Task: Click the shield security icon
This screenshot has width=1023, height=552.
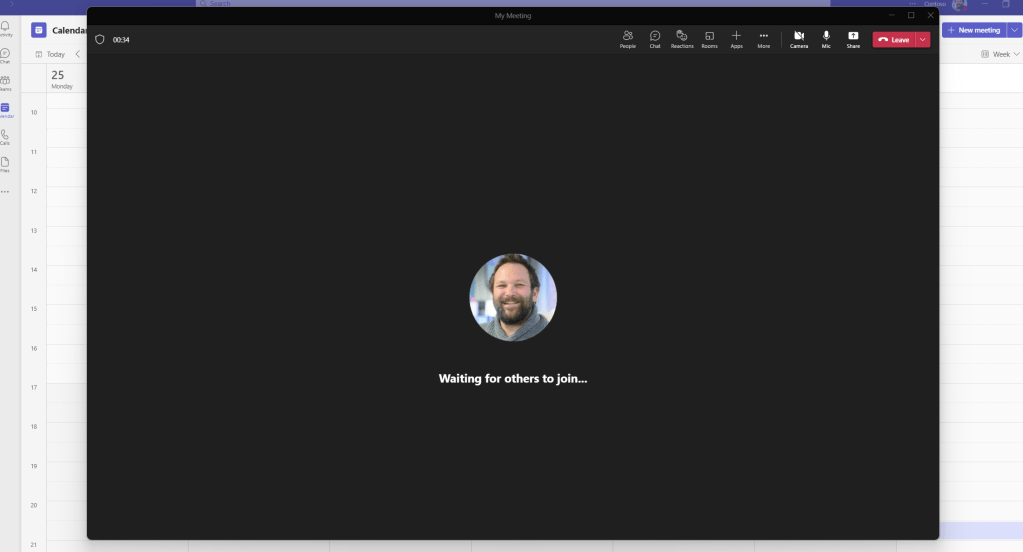Action: [100, 40]
